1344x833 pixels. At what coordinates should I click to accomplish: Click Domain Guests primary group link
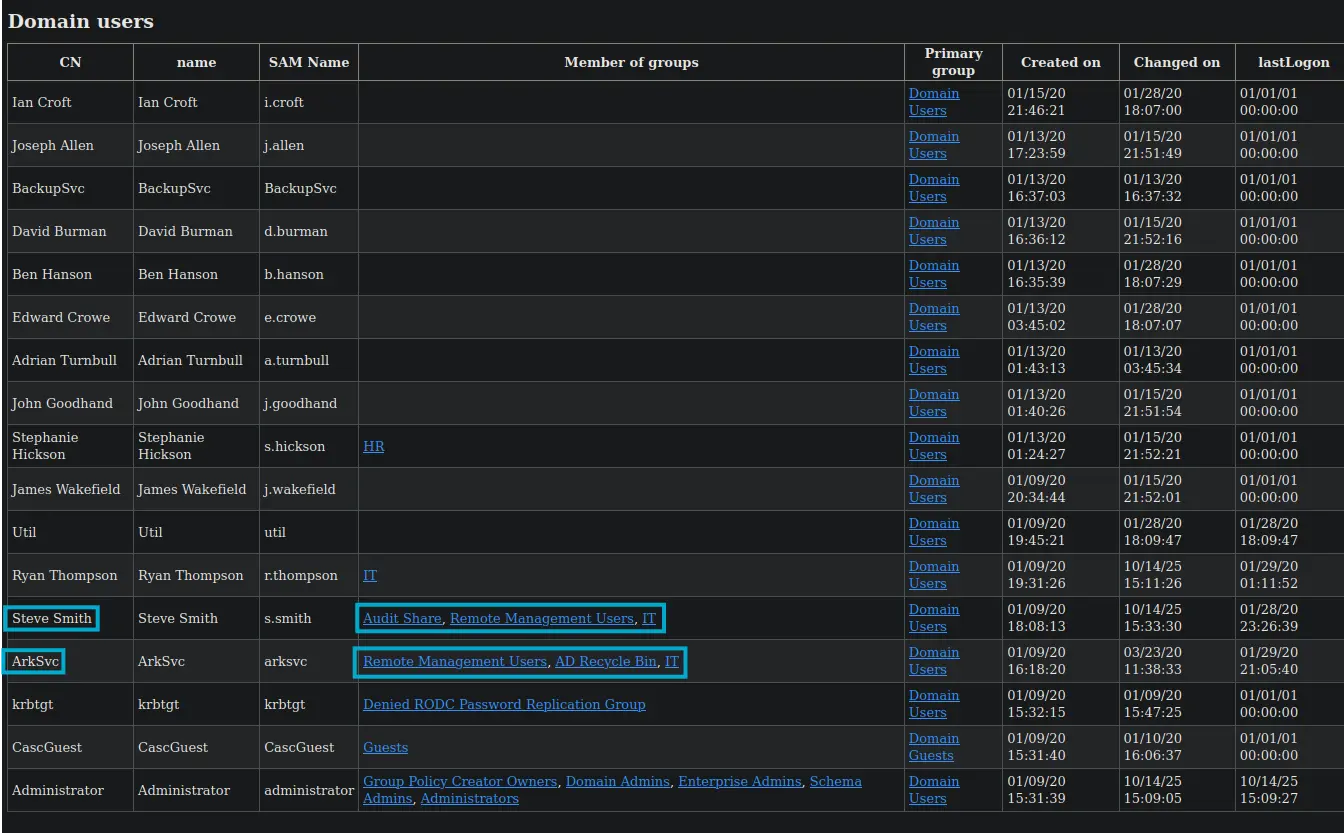(x=933, y=747)
